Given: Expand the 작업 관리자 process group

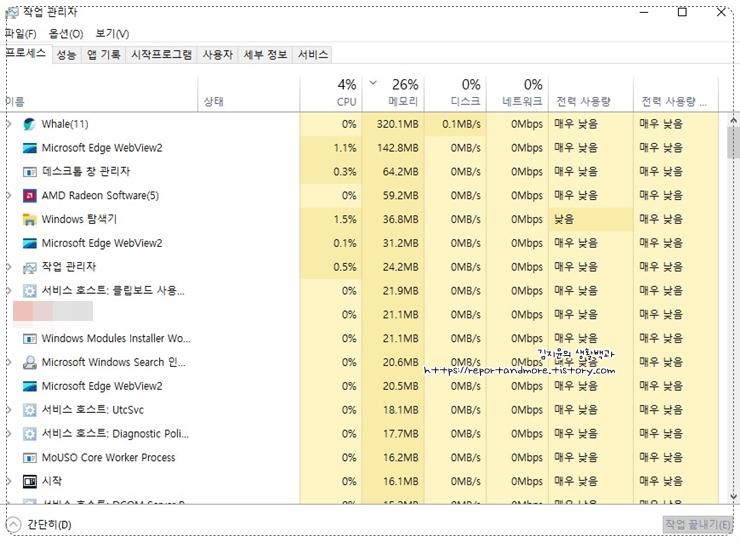Looking at the screenshot, I should [x=8, y=267].
